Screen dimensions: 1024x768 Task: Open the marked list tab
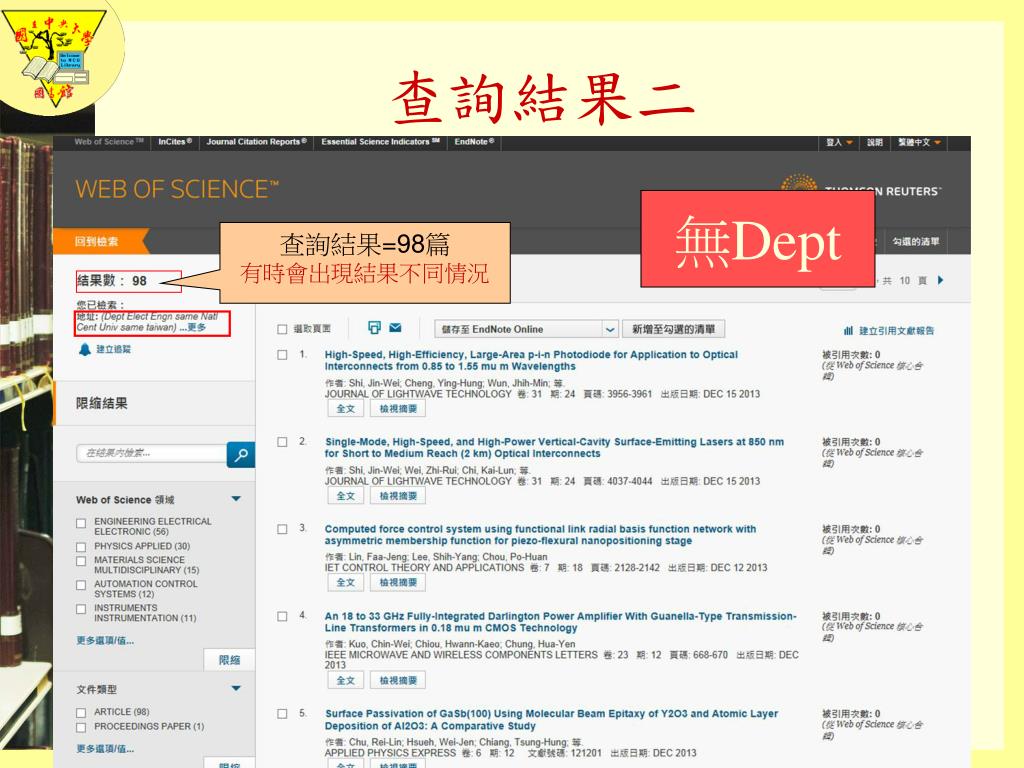(x=916, y=242)
